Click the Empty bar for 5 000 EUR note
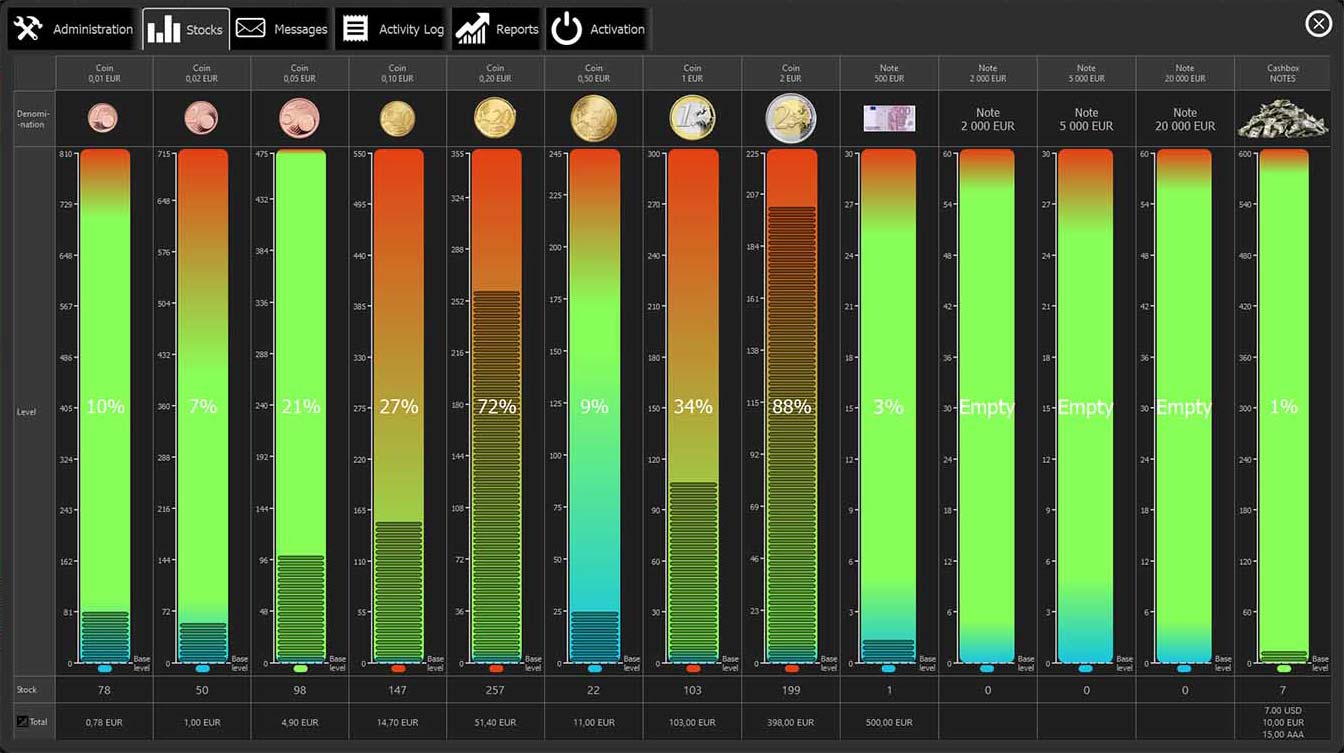The width and height of the screenshot is (1344, 753). pos(1085,406)
